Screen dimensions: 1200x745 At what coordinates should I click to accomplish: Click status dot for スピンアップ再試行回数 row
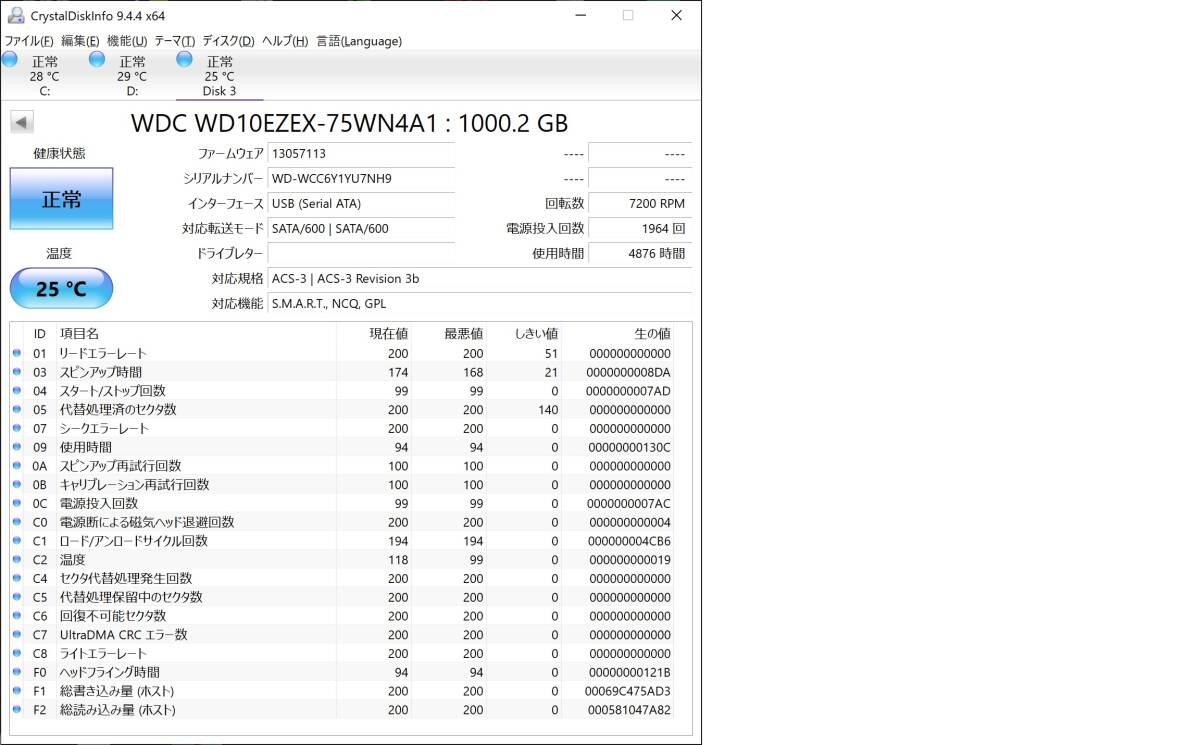[x=17, y=466]
